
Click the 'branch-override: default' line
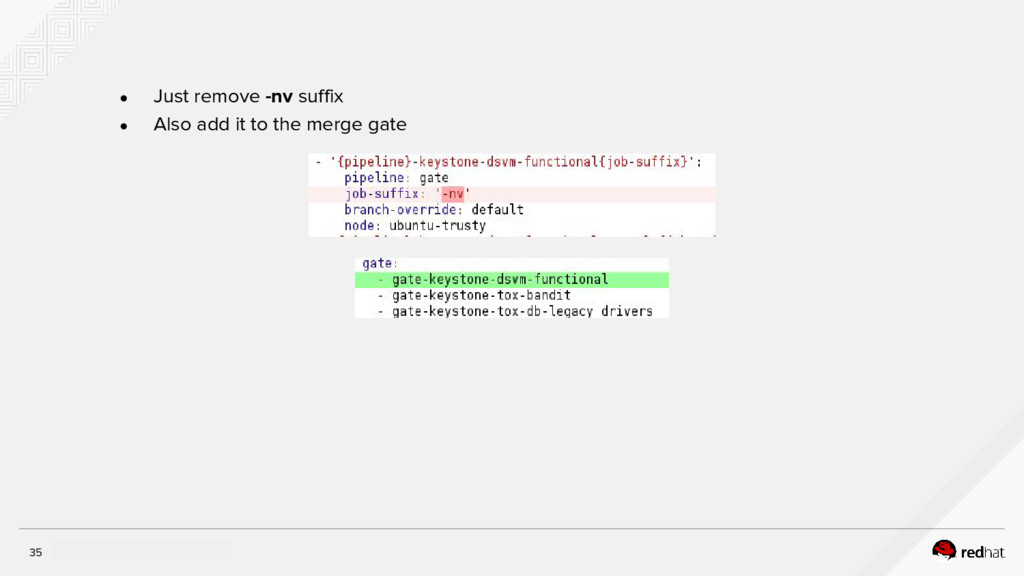(433, 210)
